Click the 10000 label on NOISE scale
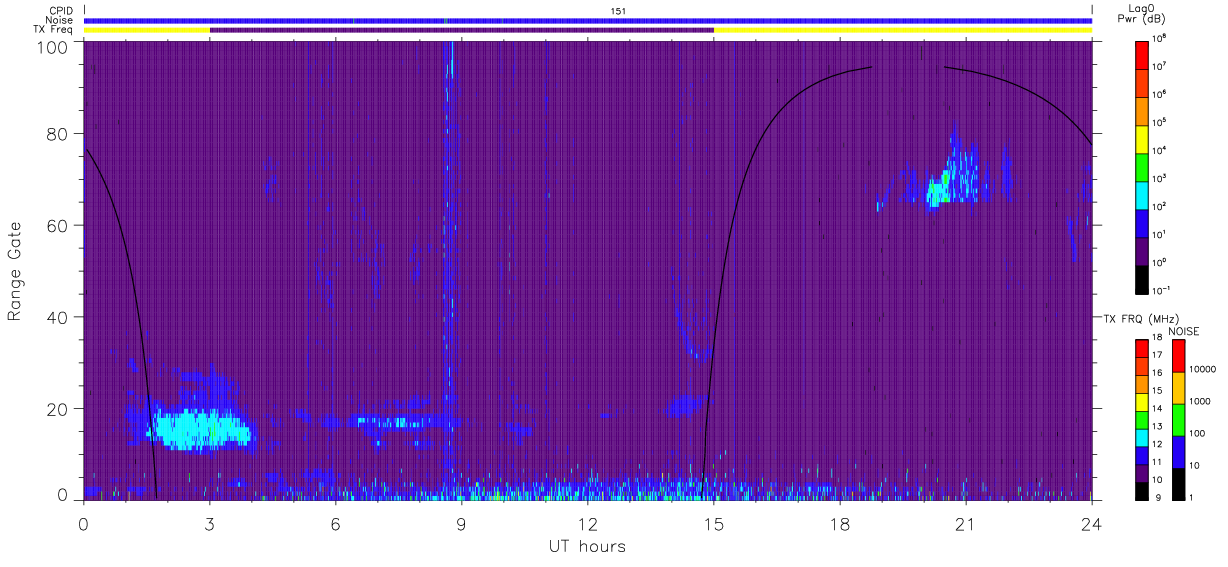The image size is (1228, 567). 1203,370
